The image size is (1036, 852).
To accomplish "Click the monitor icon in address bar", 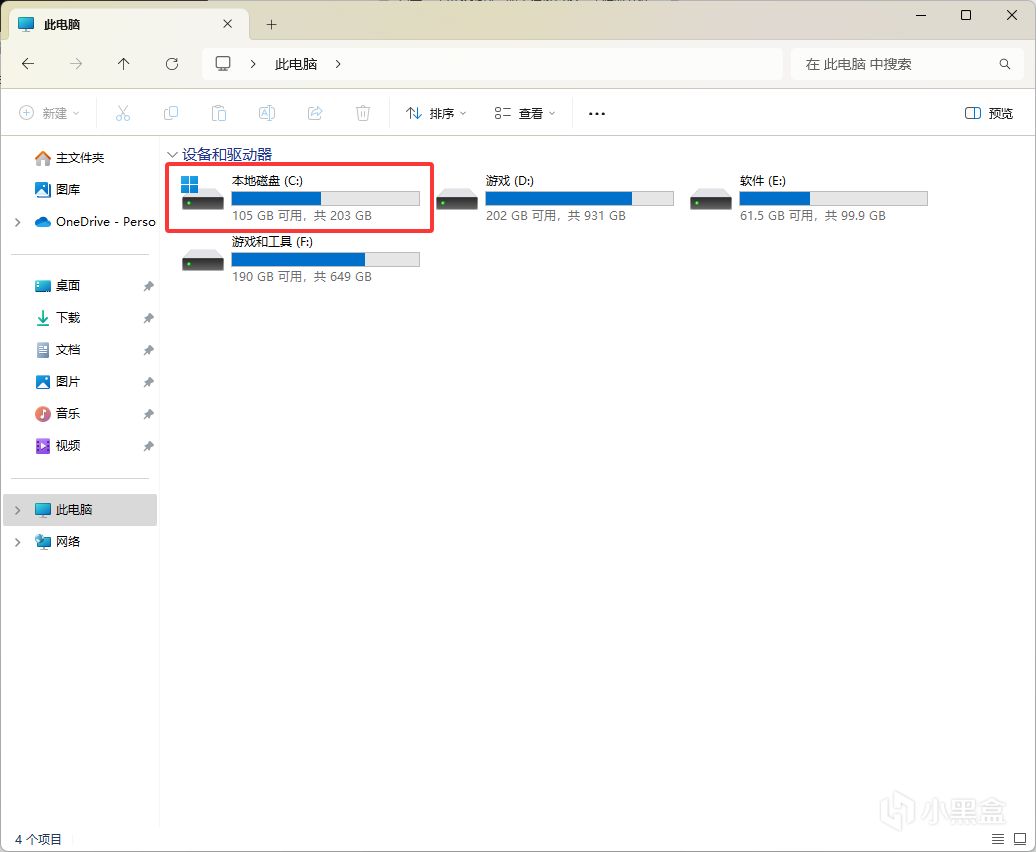I will pyautogui.click(x=223, y=64).
